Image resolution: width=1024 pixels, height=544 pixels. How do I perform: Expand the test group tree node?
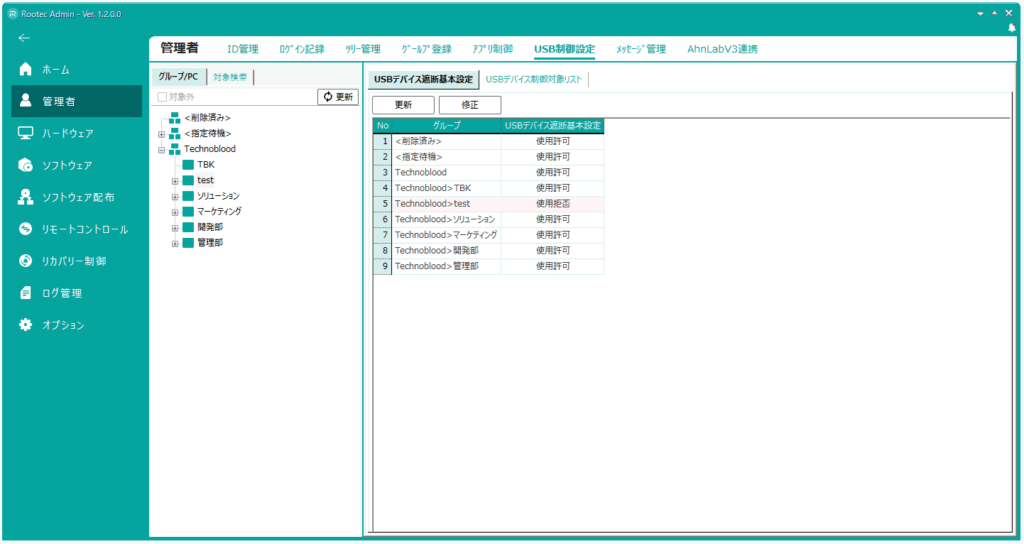(x=175, y=181)
